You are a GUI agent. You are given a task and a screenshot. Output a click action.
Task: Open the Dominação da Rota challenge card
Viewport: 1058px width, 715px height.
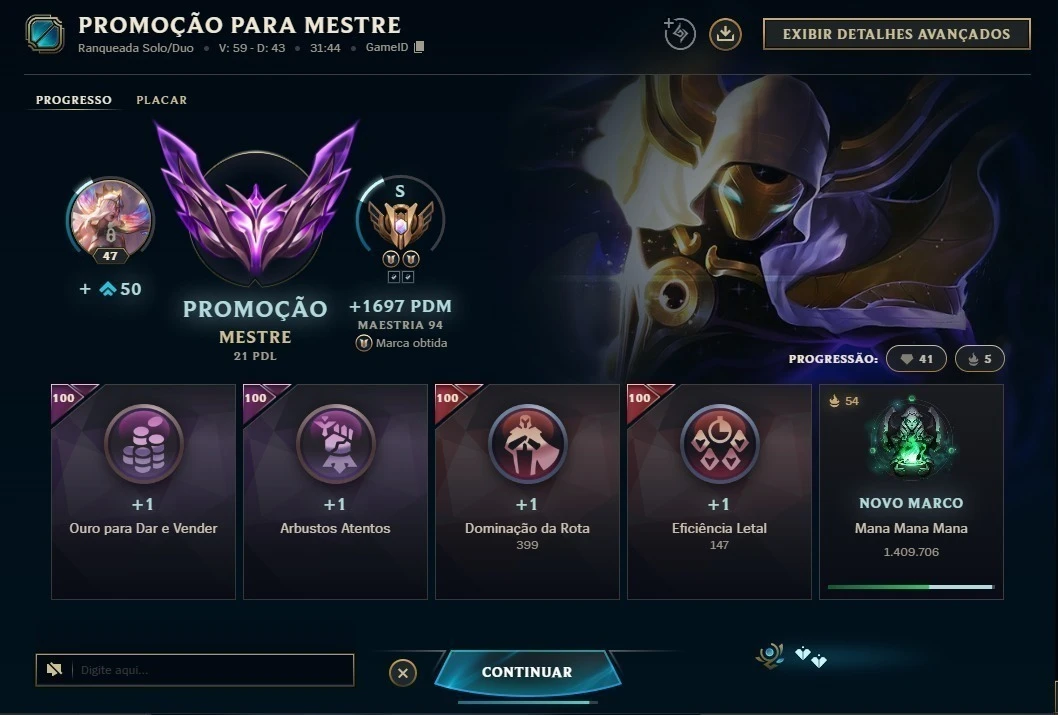[x=527, y=492]
